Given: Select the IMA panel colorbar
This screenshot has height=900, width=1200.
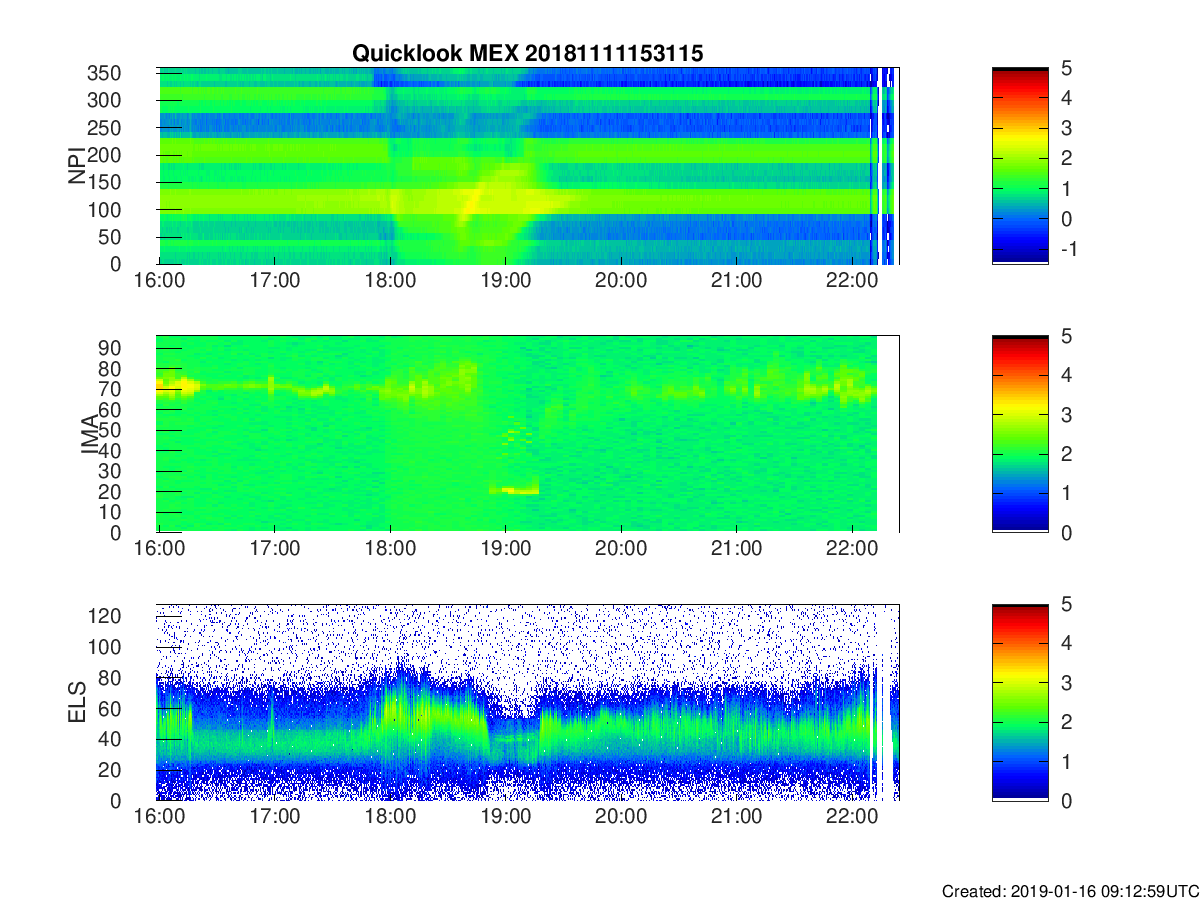Looking at the screenshot, I should tap(1020, 434).
